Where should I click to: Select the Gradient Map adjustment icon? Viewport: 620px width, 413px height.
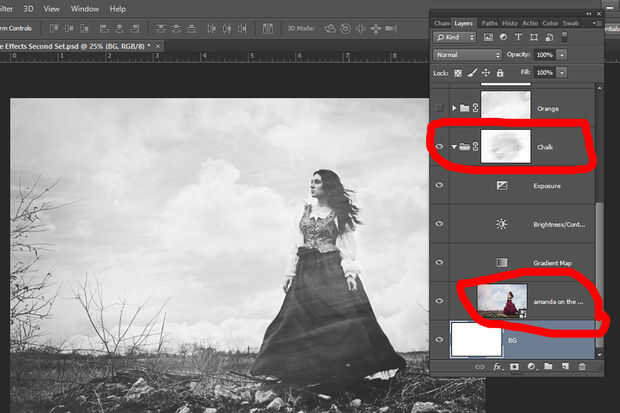tap(502, 262)
